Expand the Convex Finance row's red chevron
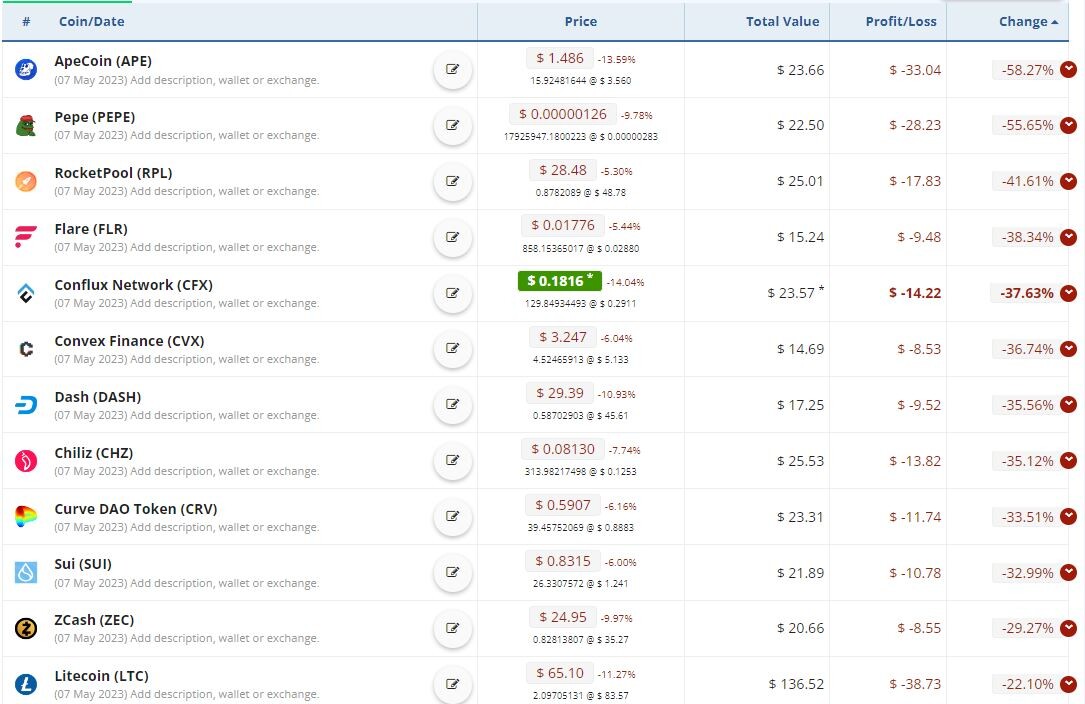 coord(1068,349)
